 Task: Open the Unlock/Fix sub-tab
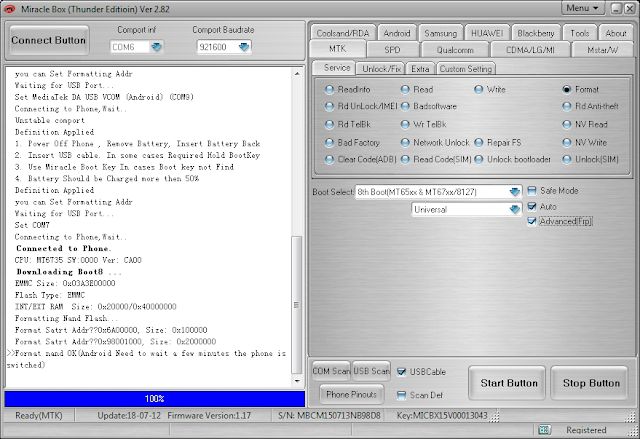tap(381, 69)
